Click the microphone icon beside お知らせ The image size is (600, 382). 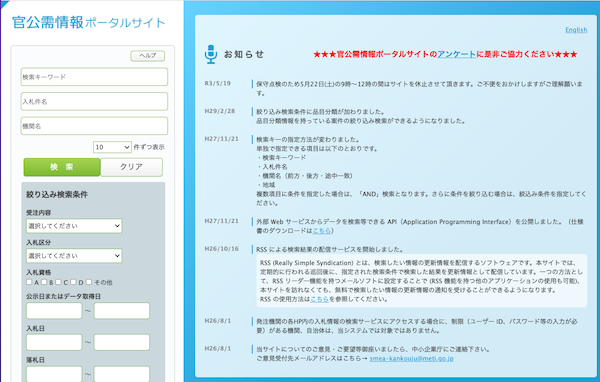210,54
